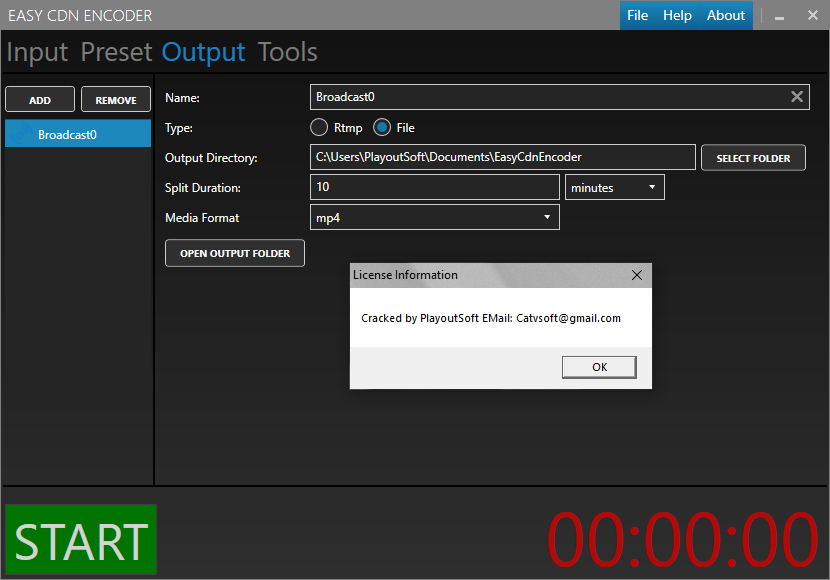Click the Split Duration value field
The width and height of the screenshot is (830, 580).
click(x=435, y=187)
